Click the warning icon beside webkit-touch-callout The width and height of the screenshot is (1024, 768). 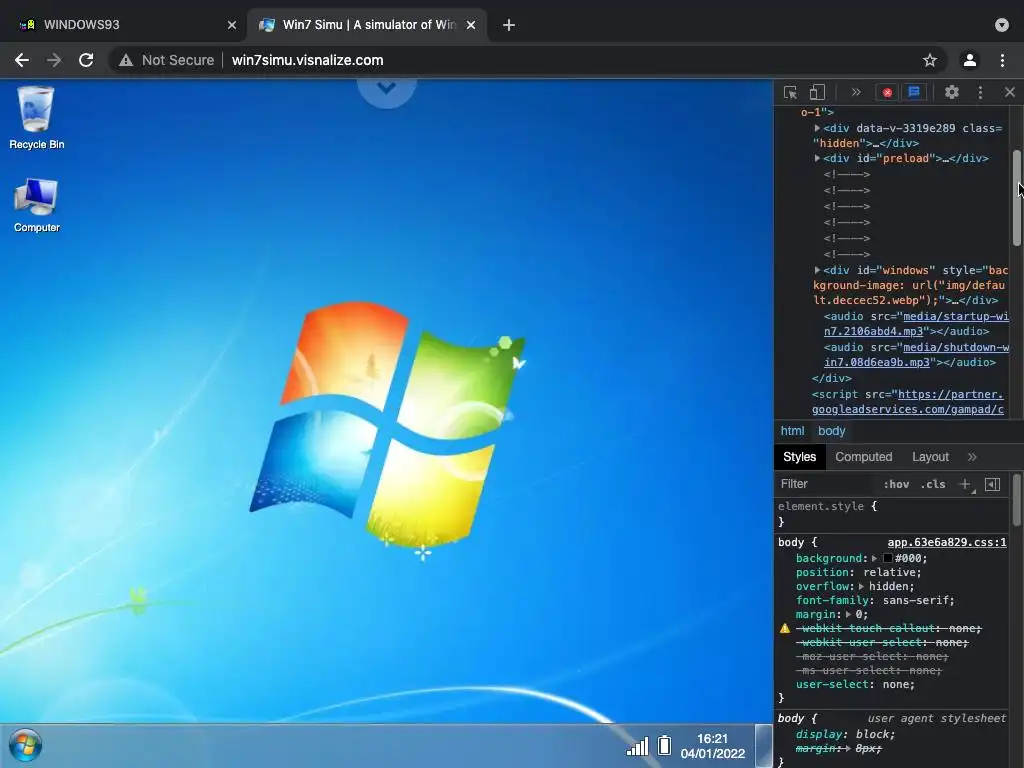point(784,628)
